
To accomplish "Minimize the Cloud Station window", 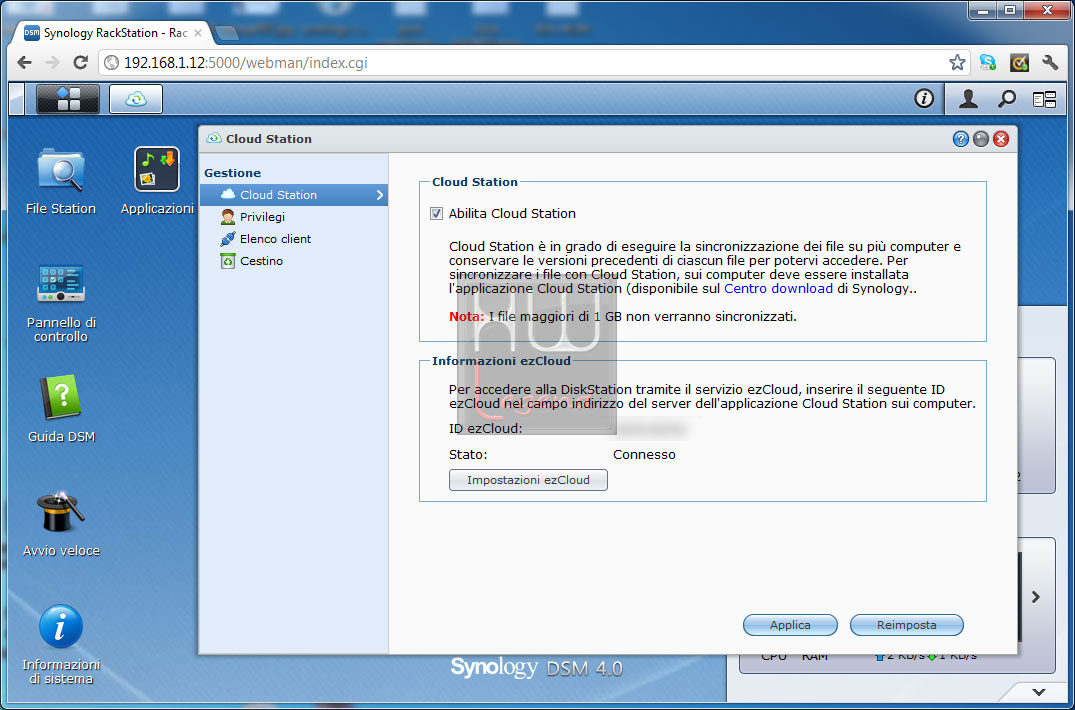I will tap(981, 139).
